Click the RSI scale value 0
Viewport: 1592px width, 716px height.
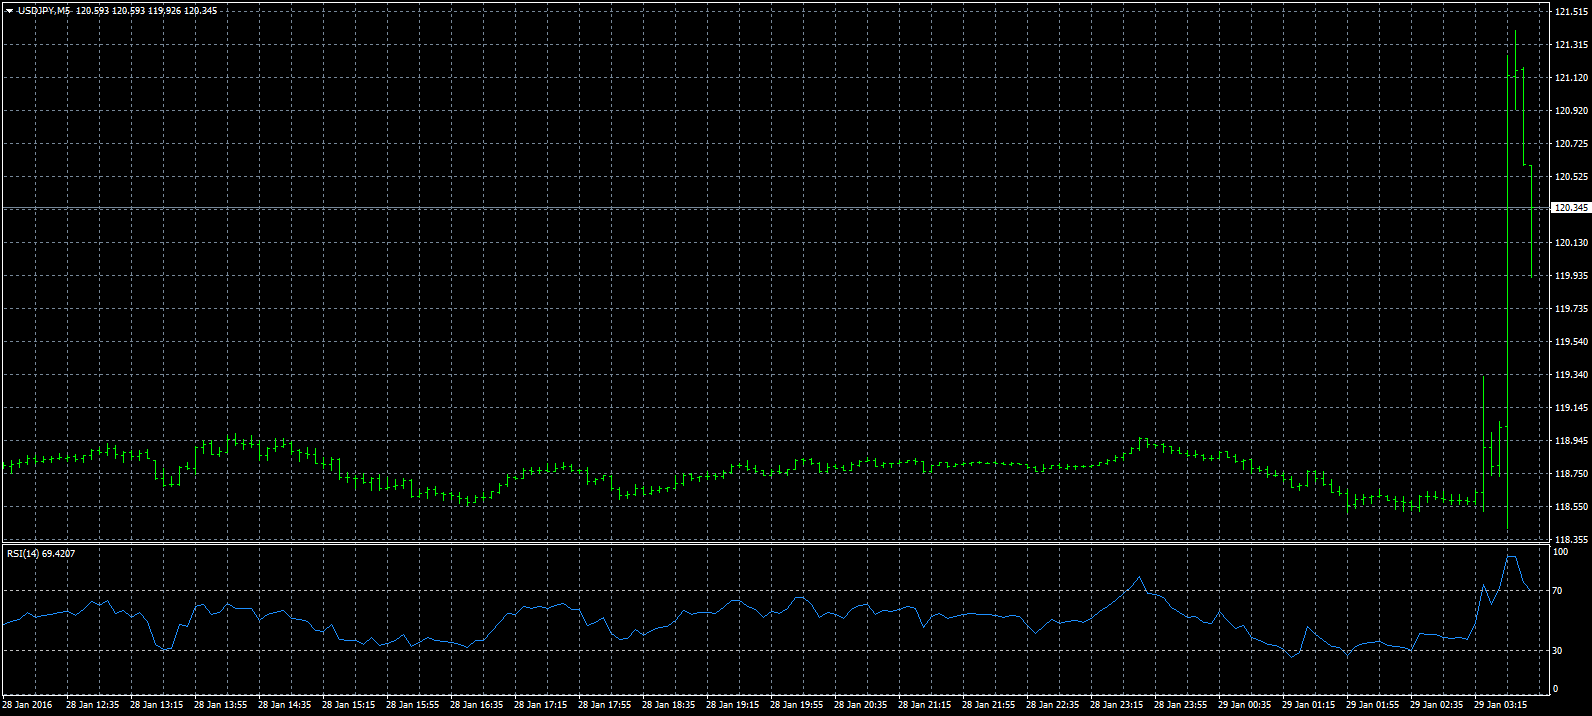1556,689
